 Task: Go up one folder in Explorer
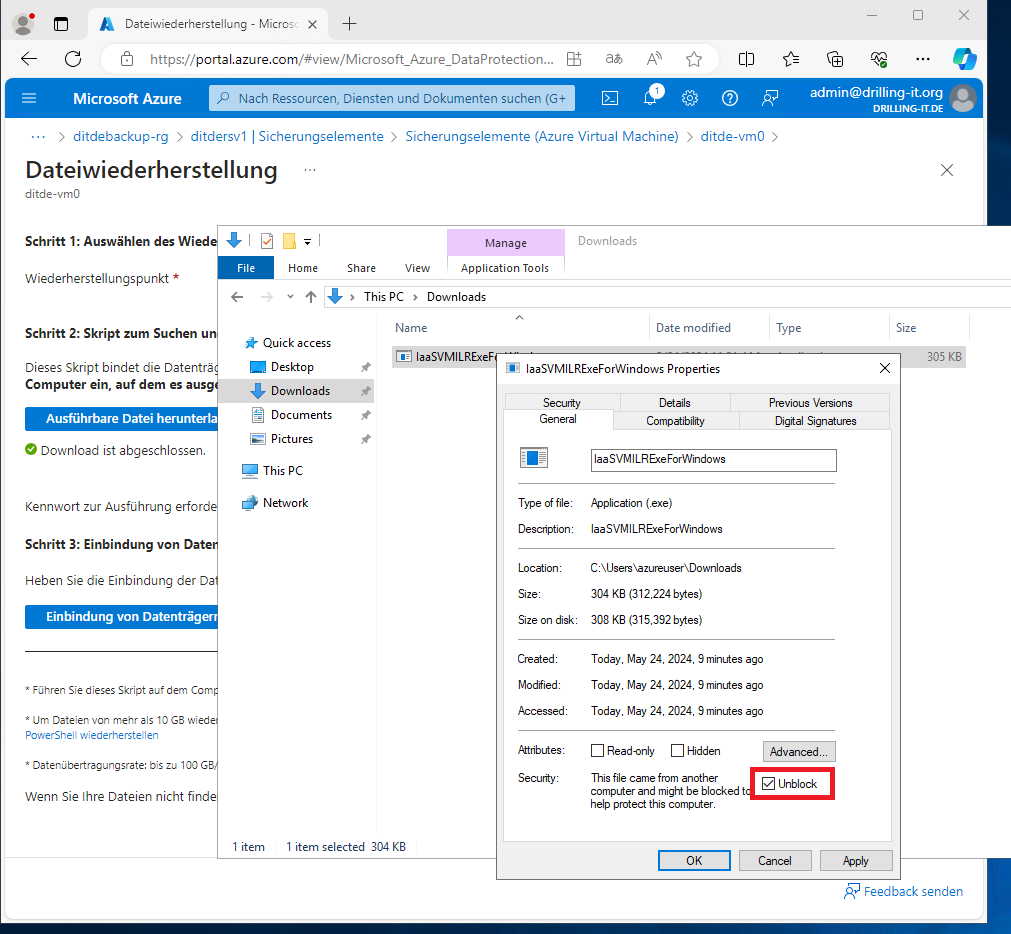311,297
